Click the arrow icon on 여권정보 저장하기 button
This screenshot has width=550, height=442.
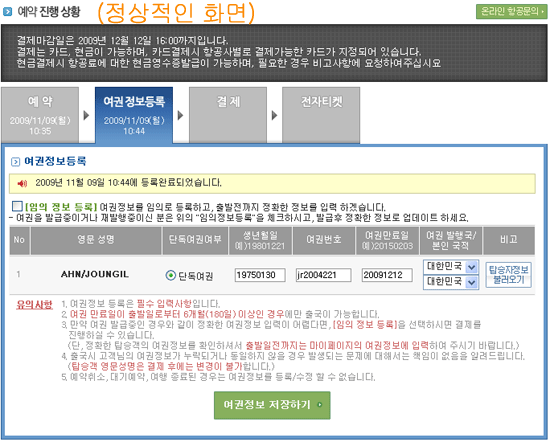coord(320,405)
